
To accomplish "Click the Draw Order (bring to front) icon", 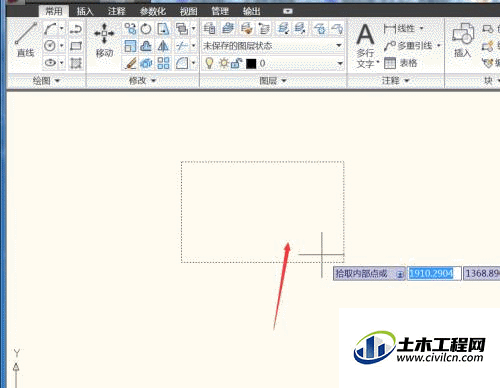I will tap(182, 29).
